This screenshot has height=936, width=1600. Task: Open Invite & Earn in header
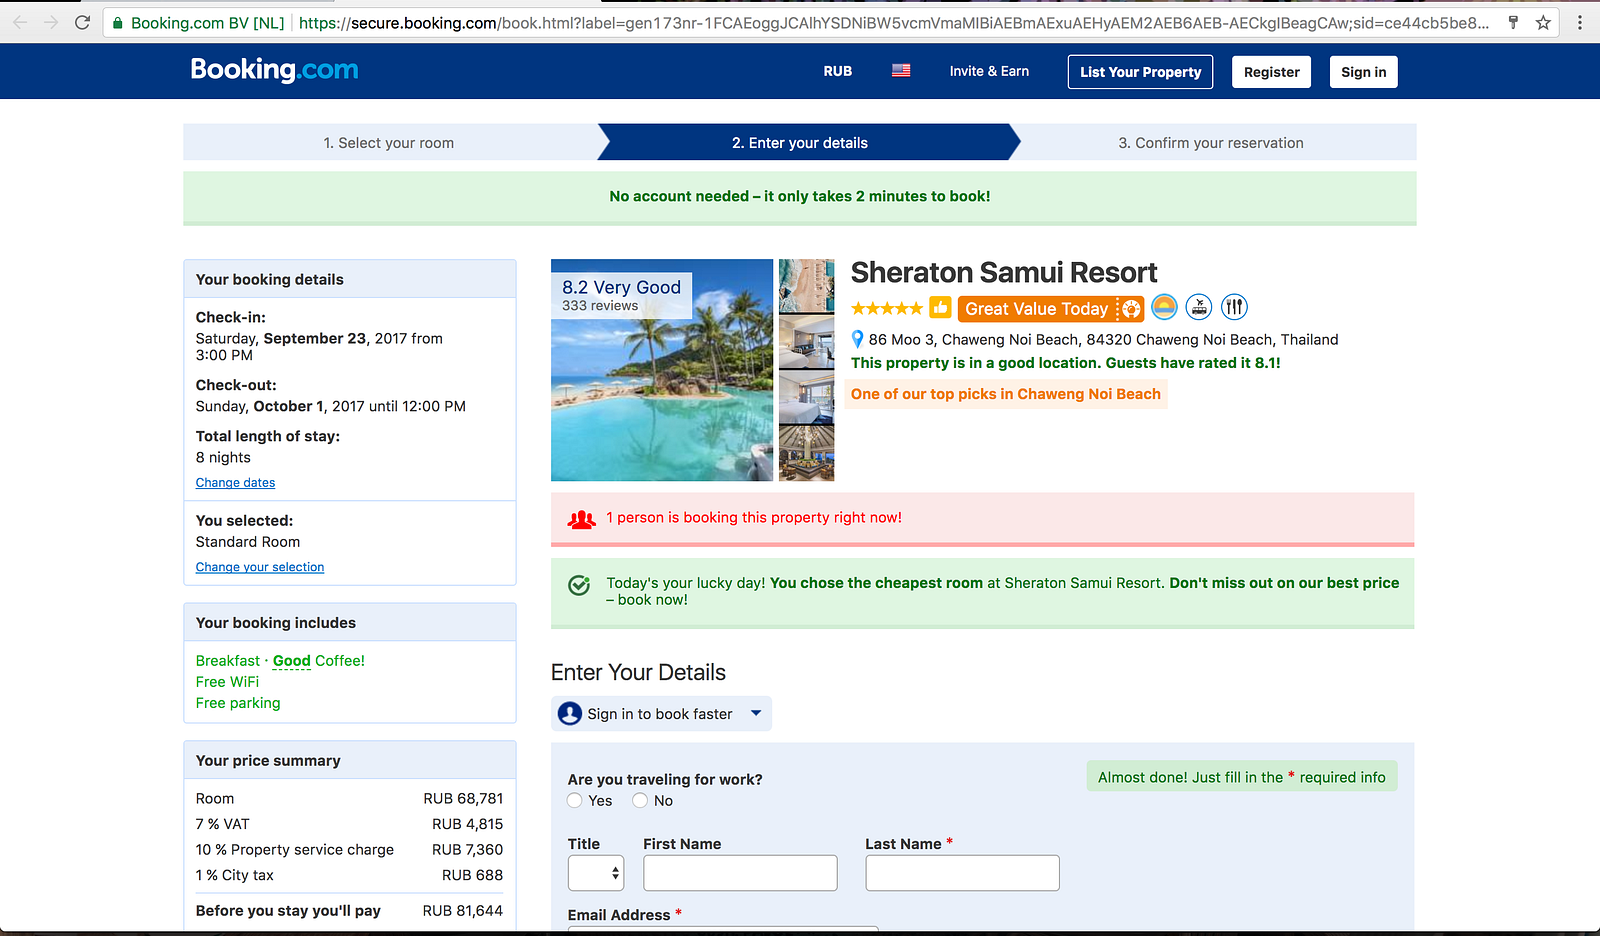point(989,71)
